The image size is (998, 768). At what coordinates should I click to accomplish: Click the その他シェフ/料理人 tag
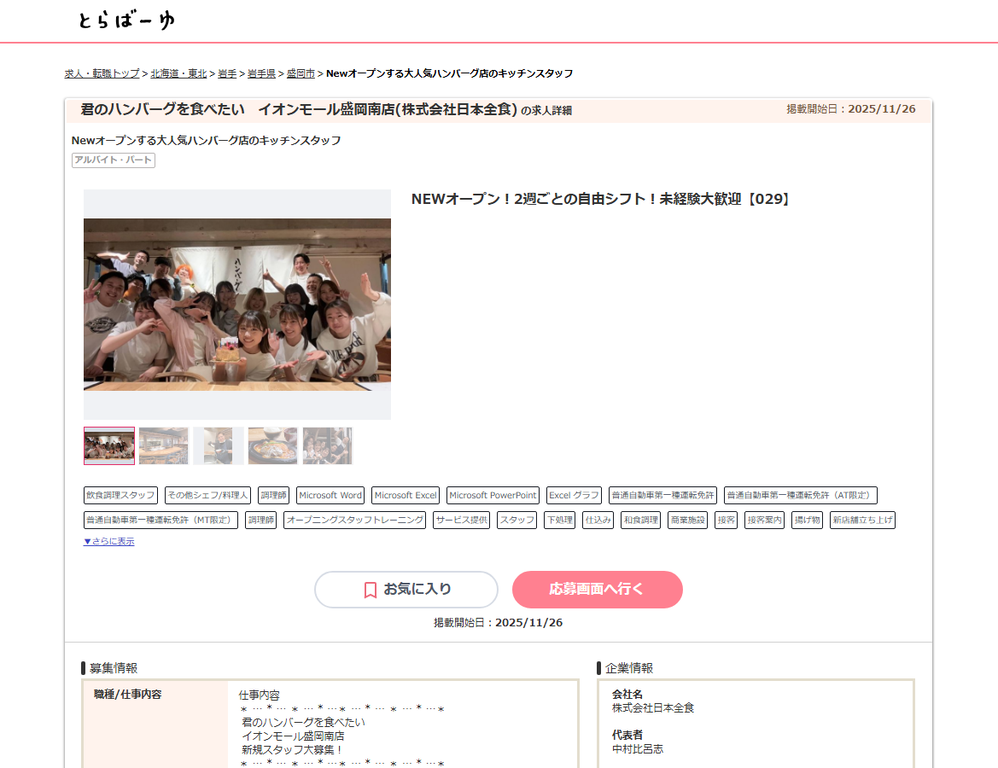(207, 495)
